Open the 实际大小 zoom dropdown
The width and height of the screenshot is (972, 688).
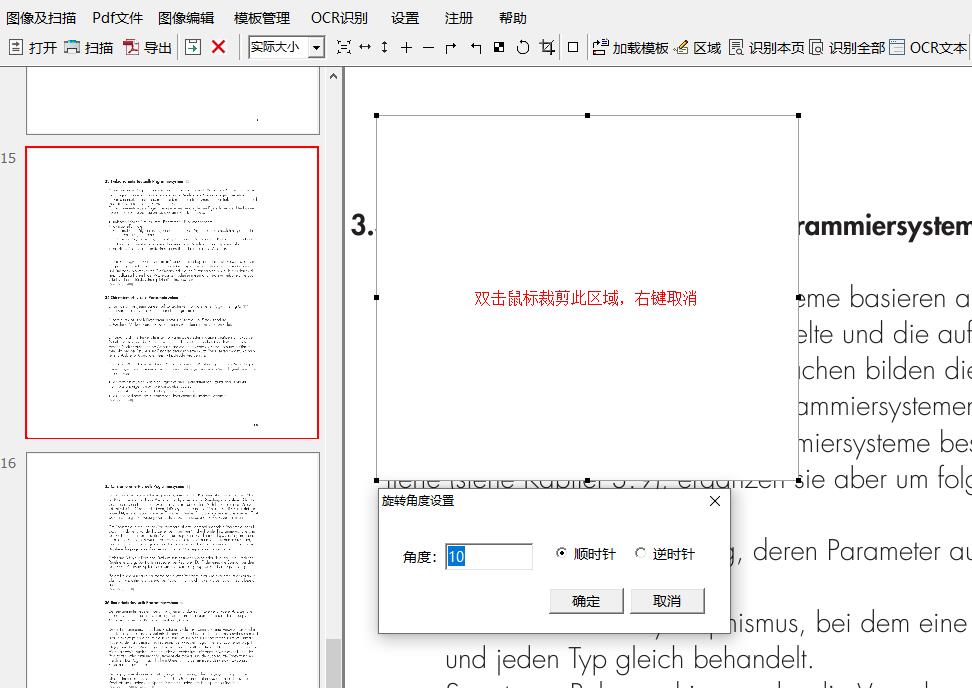pos(317,47)
